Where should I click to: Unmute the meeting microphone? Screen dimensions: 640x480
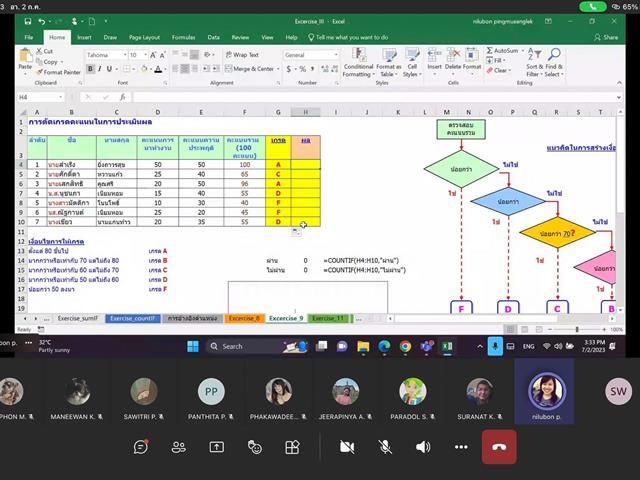[384, 447]
